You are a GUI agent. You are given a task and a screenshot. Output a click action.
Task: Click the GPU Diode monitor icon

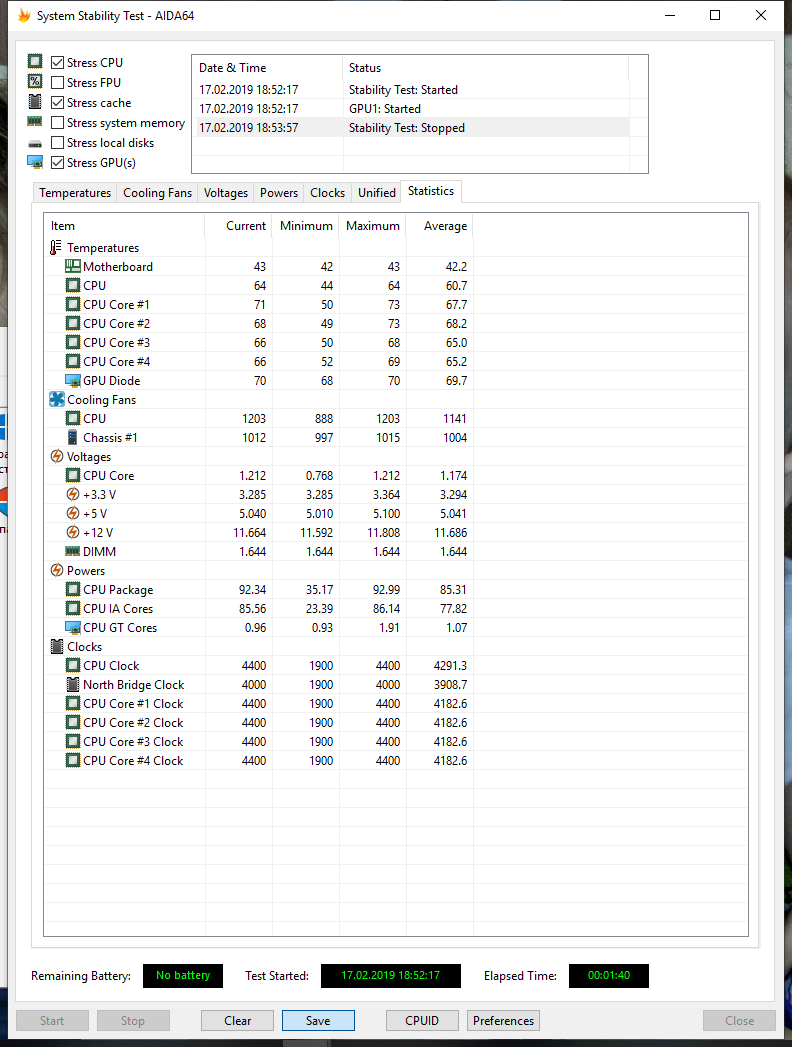(73, 381)
